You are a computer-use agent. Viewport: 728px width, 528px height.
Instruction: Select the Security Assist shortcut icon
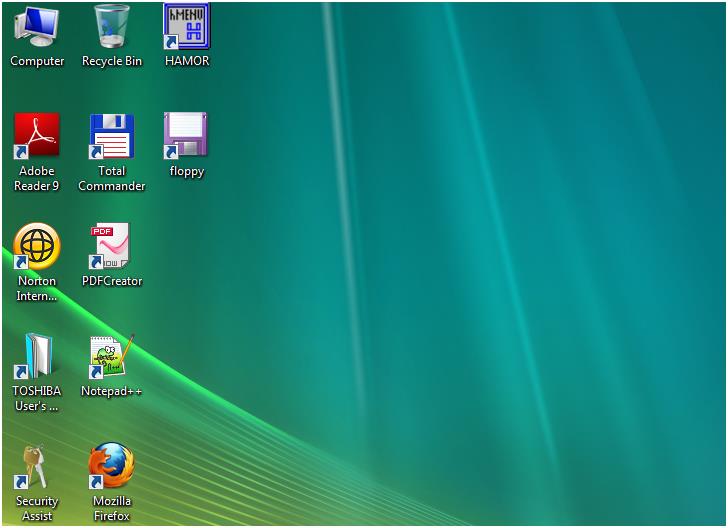tap(32, 467)
